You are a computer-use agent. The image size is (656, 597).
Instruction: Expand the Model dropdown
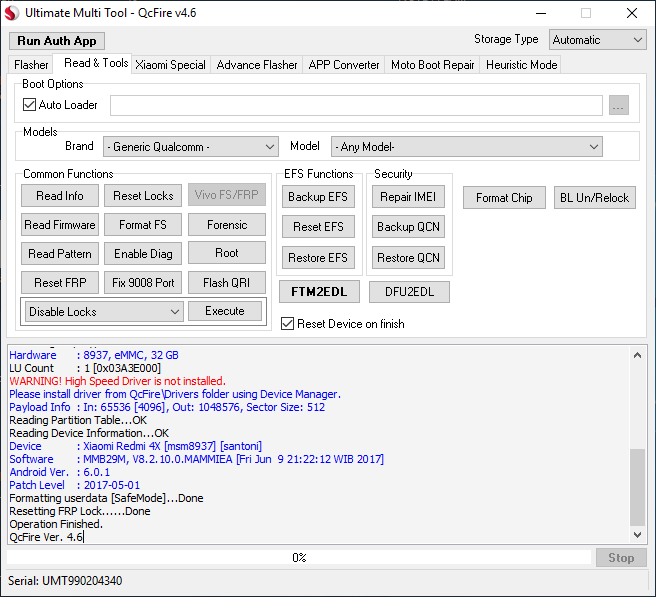click(466, 146)
